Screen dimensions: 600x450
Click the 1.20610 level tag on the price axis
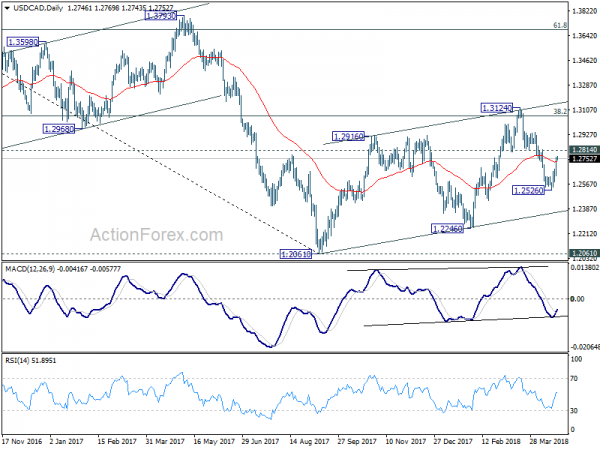(584, 253)
